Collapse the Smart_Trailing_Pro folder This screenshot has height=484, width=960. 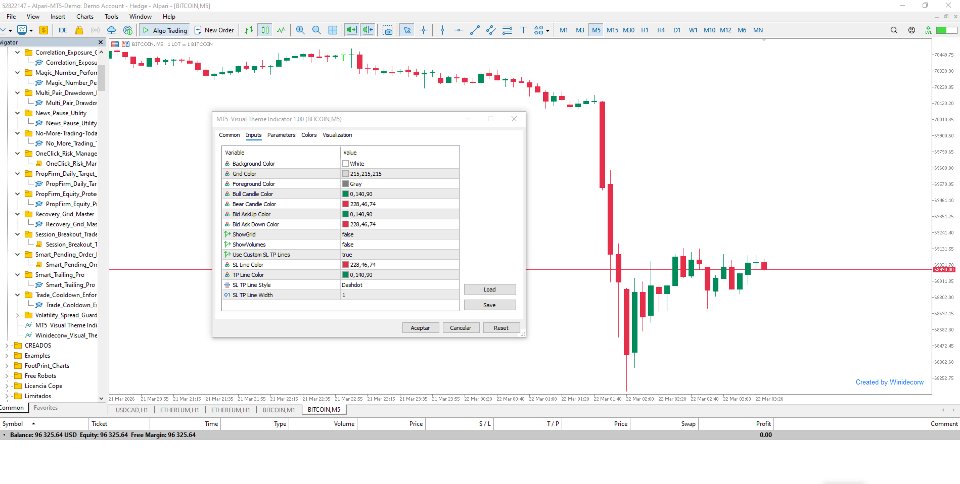[x=18, y=275]
